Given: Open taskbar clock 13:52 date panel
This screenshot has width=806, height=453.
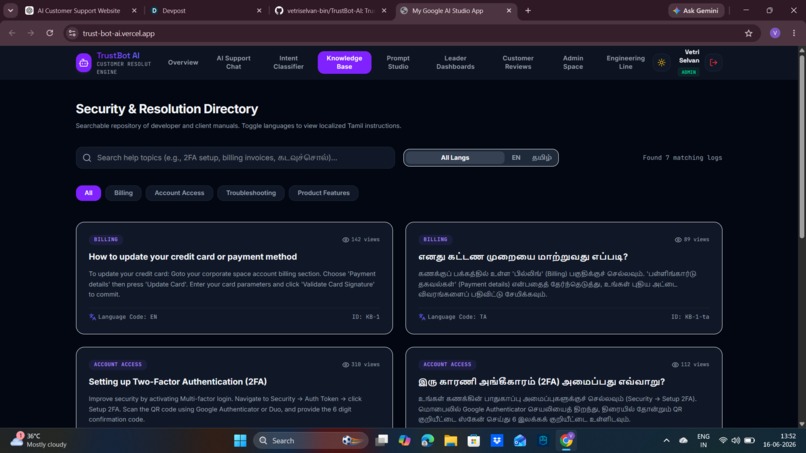Looking at the screenshot, I should click(x=780, y=441).
